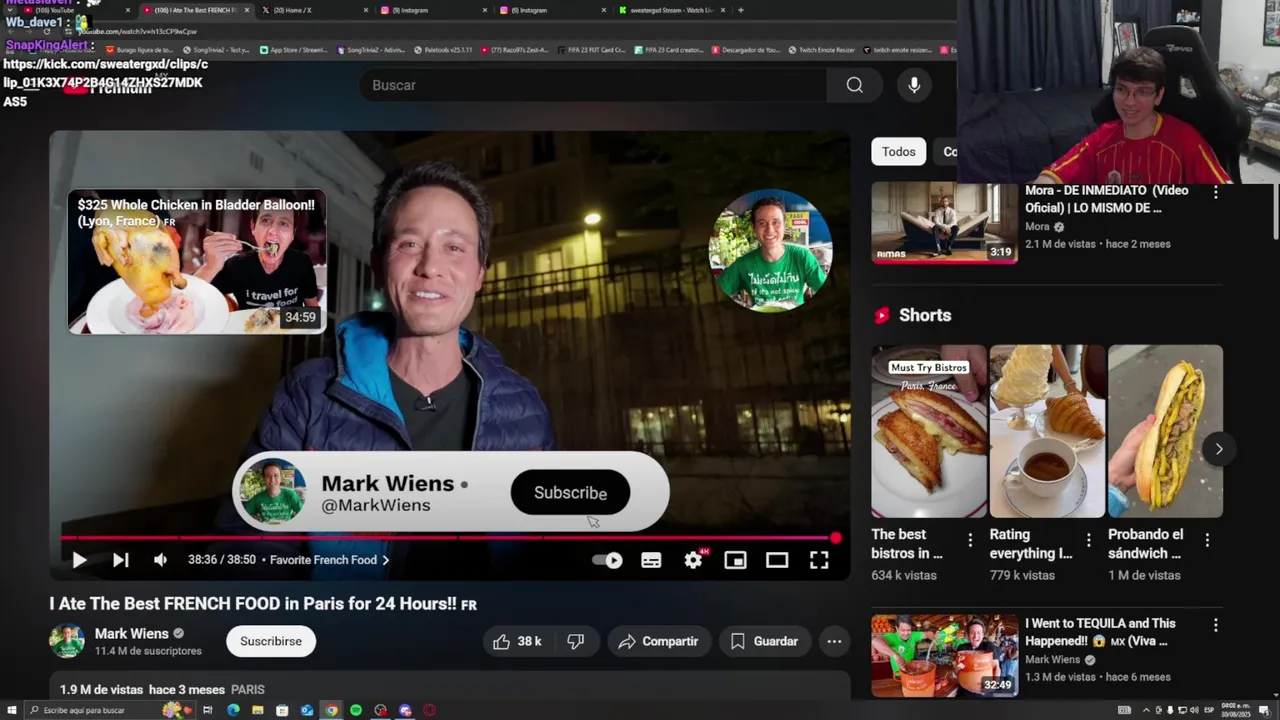Image resolution: width=1280 pixels, height=720 pixels.
Task: Open options for Rating everything Short
Action: coord(1088,540)
